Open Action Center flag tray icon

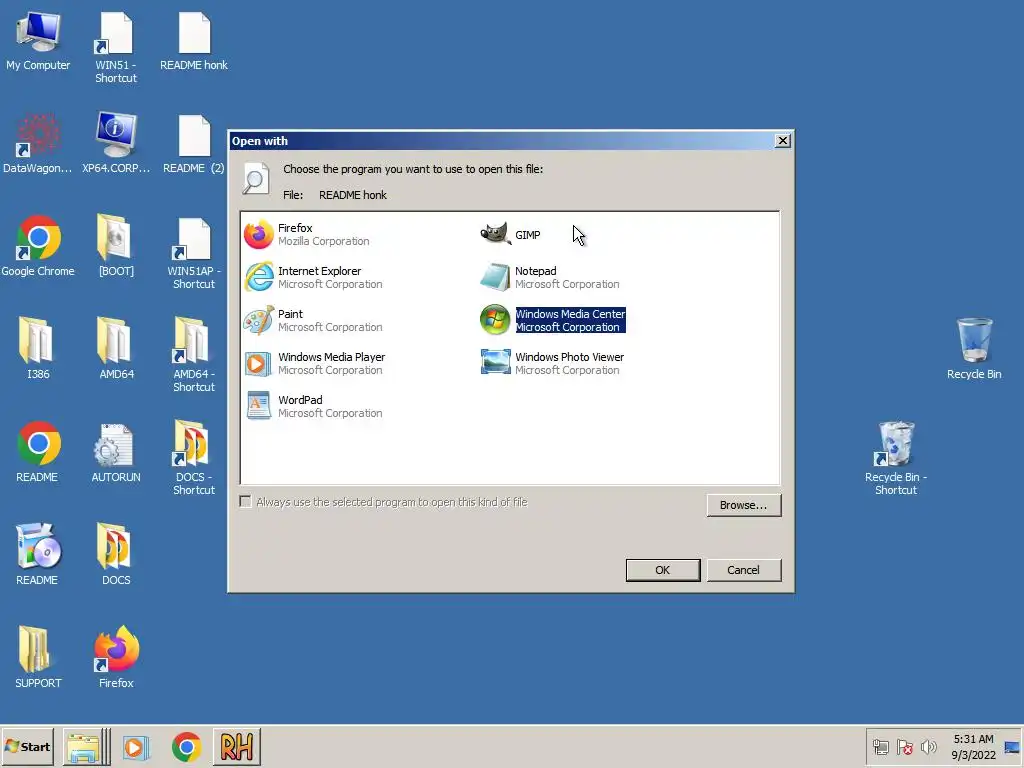(x=904, y=747)
